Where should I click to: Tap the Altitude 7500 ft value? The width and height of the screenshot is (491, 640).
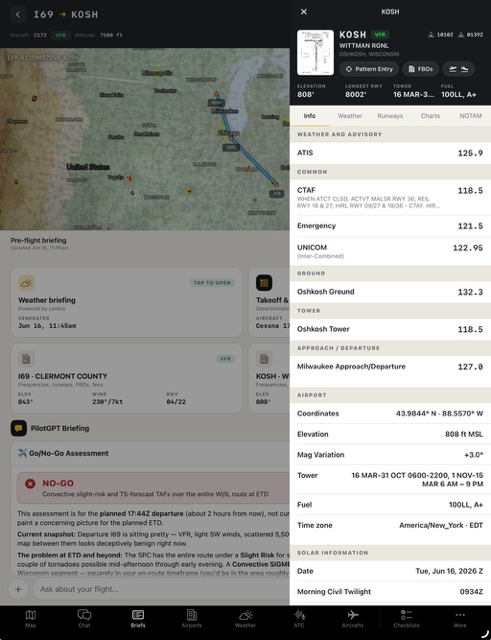tap(111, 35)
